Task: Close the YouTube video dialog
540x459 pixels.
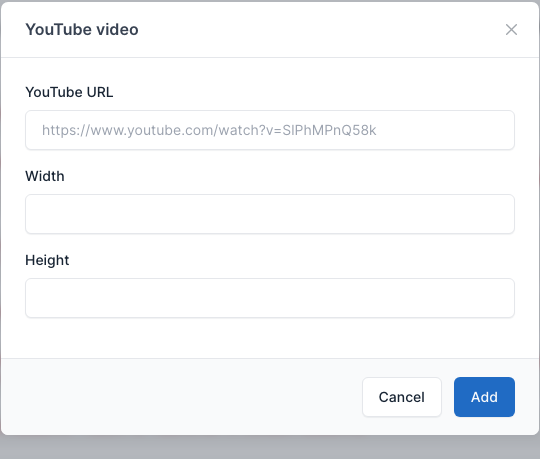Action: pos(511,30)
